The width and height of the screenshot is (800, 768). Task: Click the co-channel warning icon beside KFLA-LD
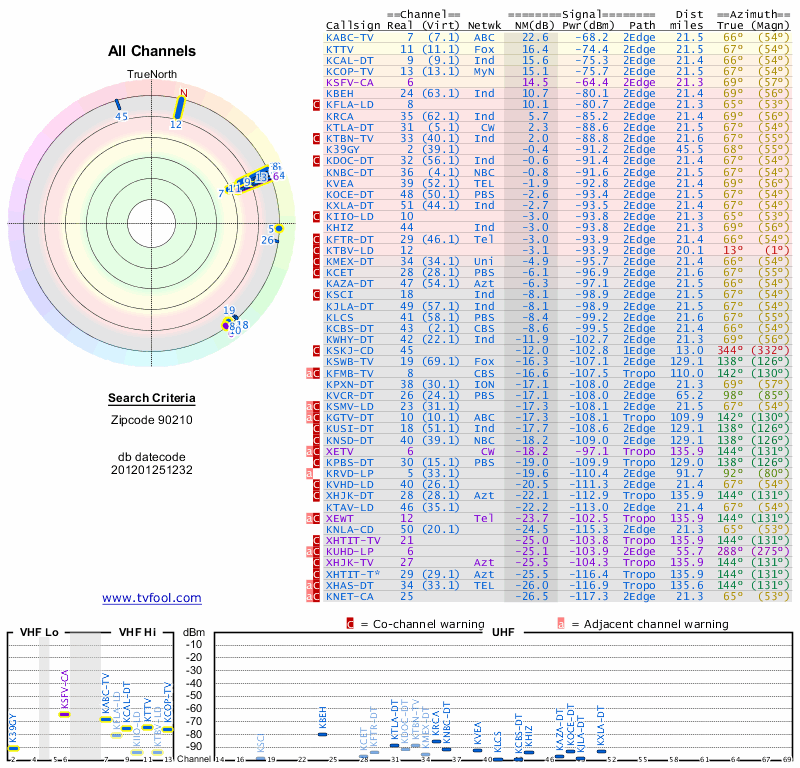coord(316,105)
